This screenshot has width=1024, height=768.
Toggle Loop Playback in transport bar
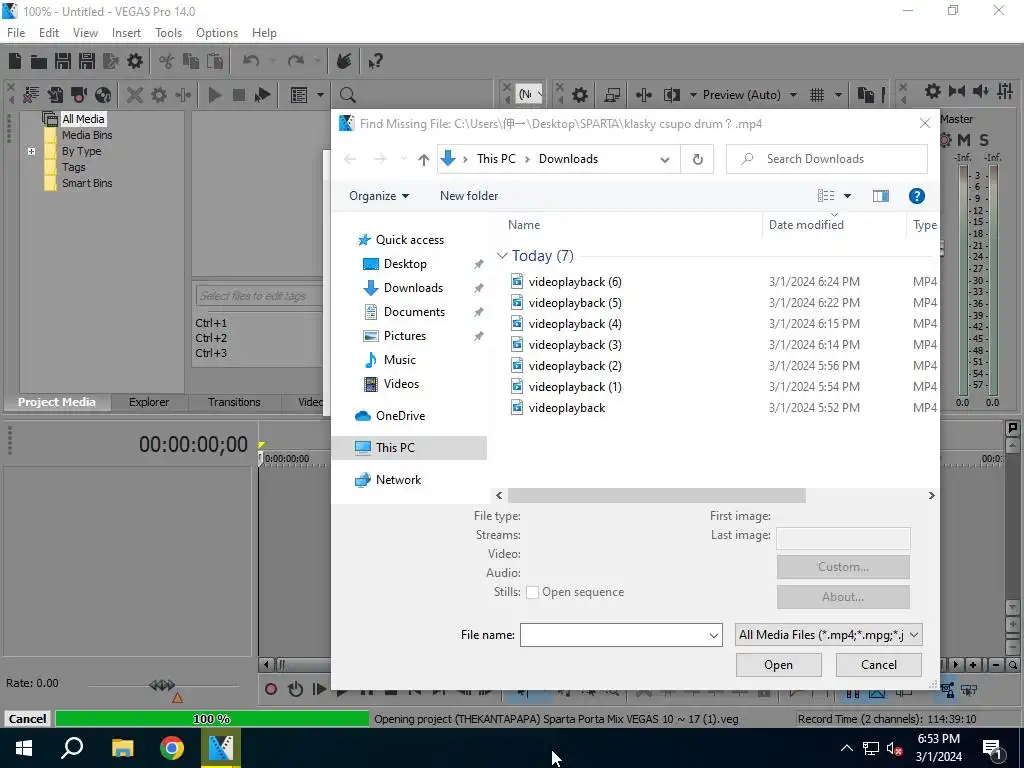[x=295, y=690]
